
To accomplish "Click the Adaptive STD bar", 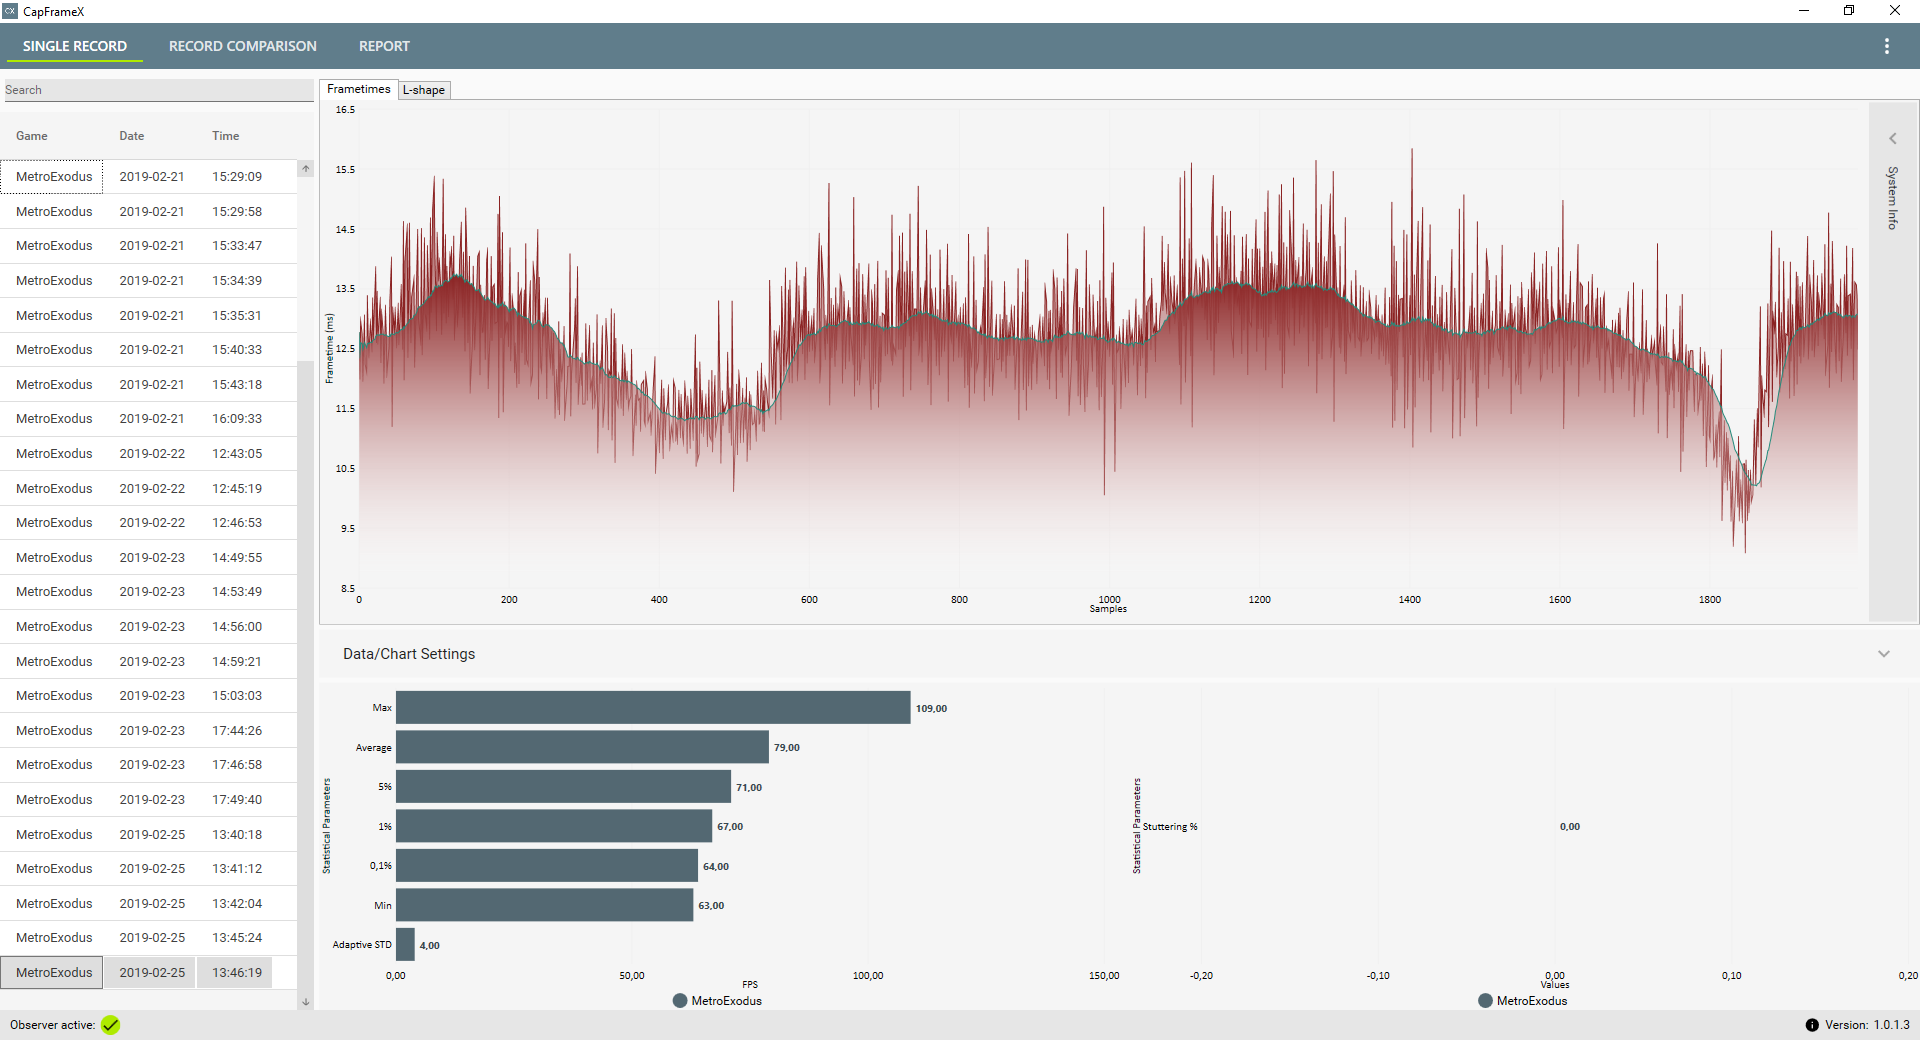I will click(x=405, y=945).
